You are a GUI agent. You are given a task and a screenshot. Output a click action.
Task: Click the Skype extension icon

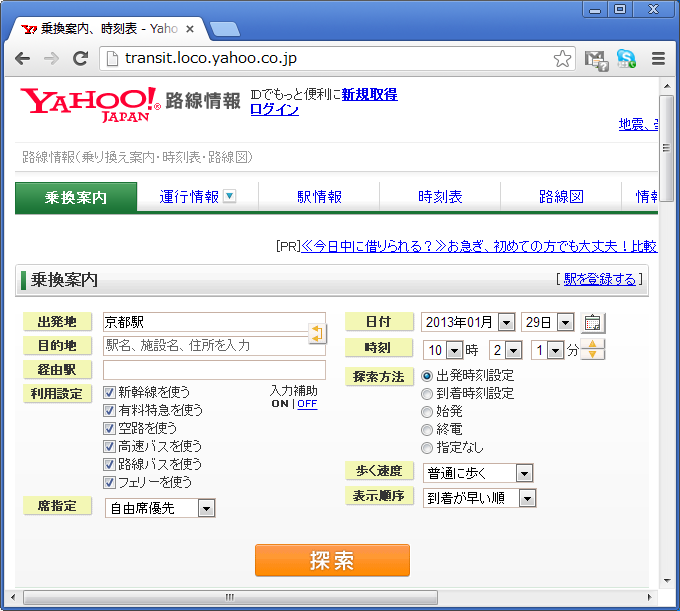click(627, 58)
